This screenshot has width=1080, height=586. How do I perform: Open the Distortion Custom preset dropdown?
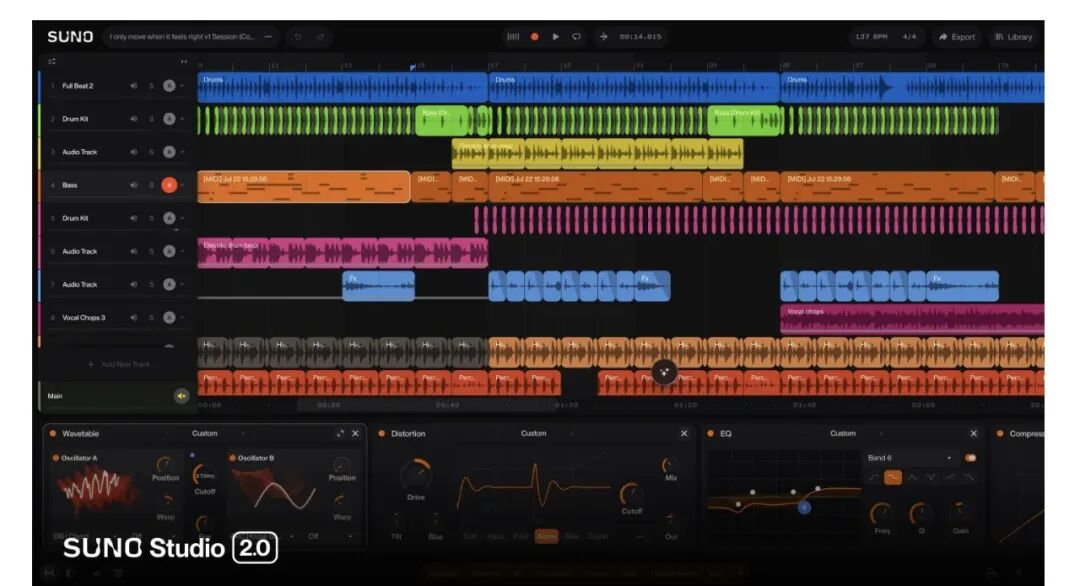[x=546, y=433]
